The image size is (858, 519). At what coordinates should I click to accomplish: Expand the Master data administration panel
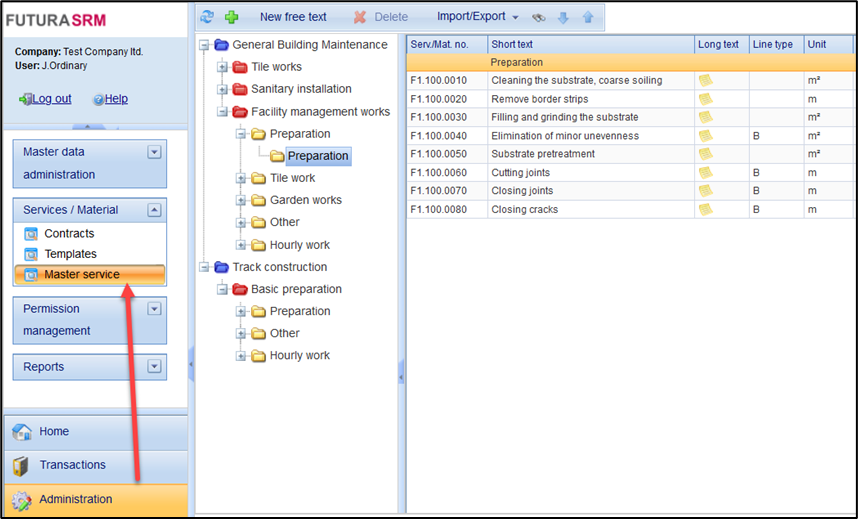point(154,153)
